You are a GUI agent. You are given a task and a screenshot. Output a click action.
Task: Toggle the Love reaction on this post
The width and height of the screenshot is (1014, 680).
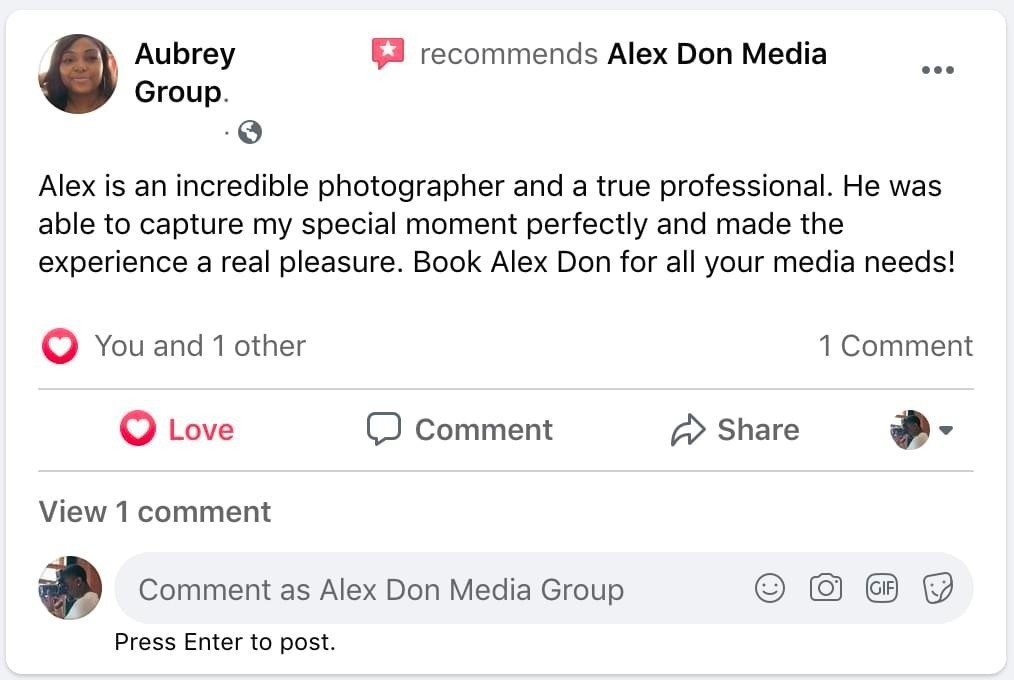pos(177,430)
